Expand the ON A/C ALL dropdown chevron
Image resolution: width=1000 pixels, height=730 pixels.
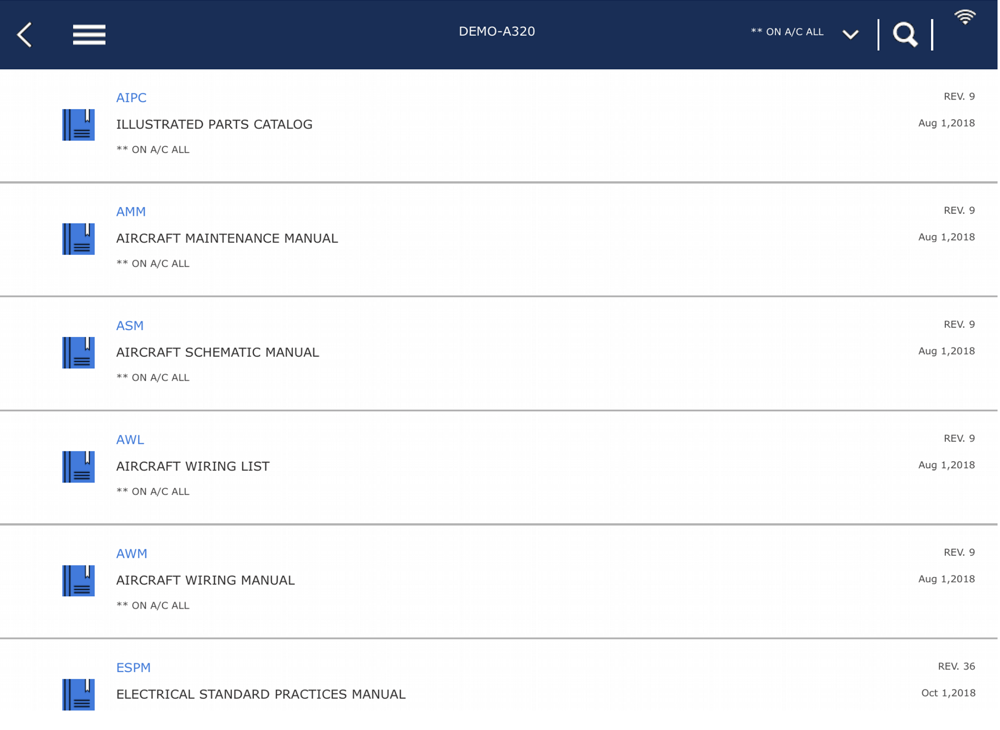(x=850, y=34)
